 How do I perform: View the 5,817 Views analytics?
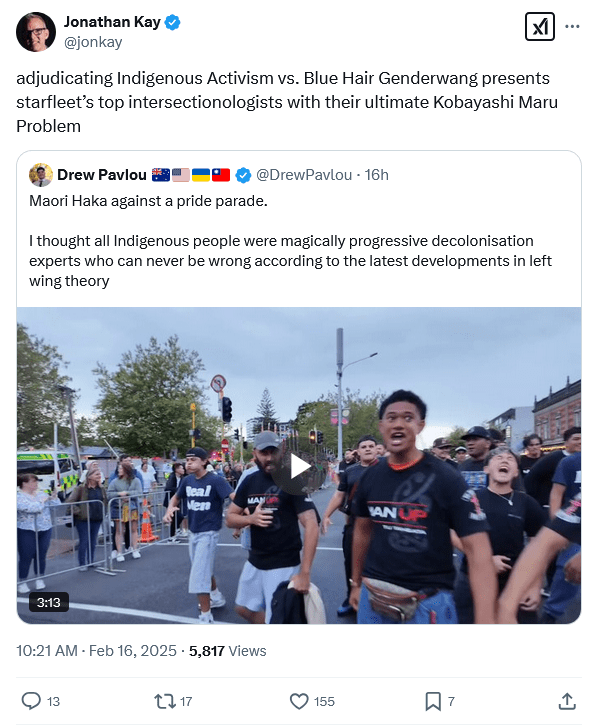point(228,651)
